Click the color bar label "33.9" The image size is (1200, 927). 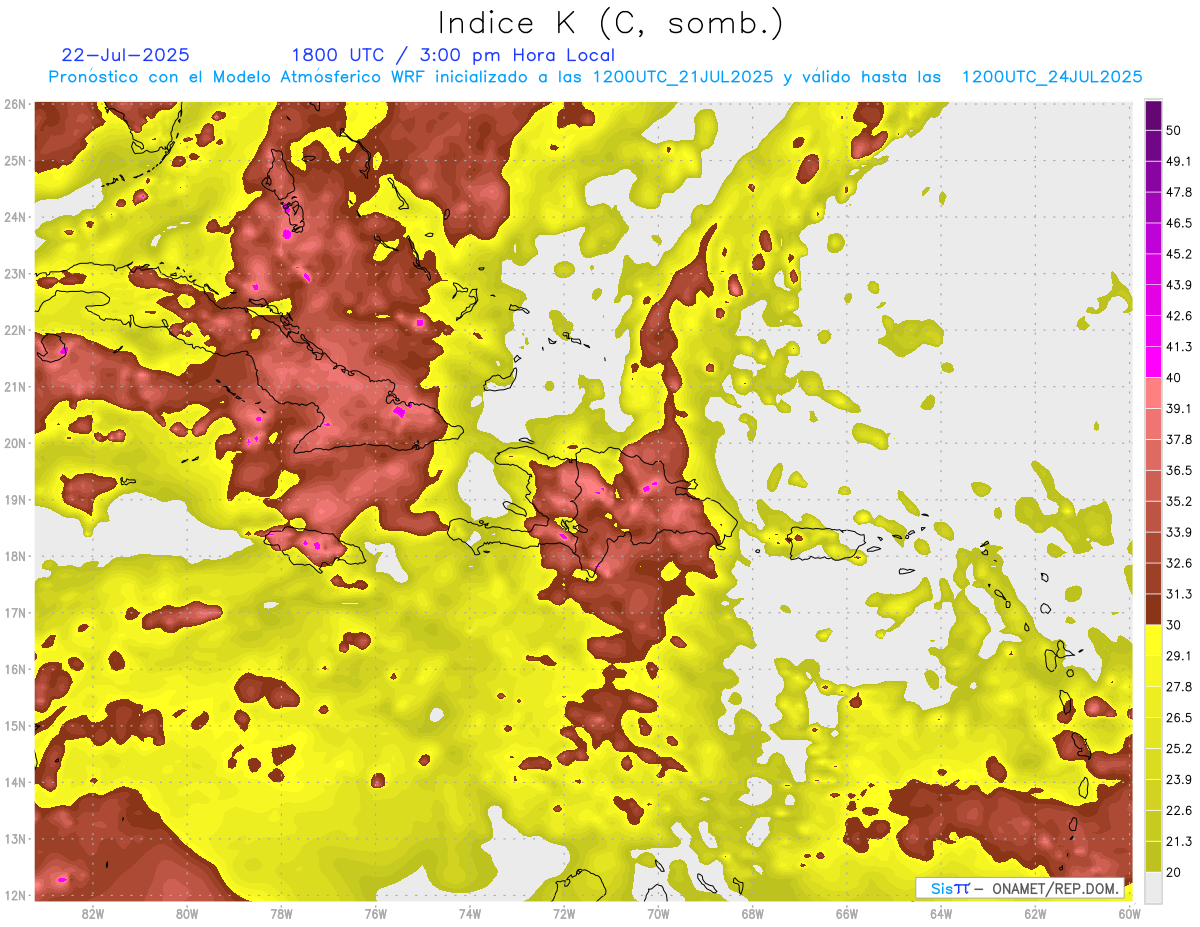click(x=1178, y=532)
